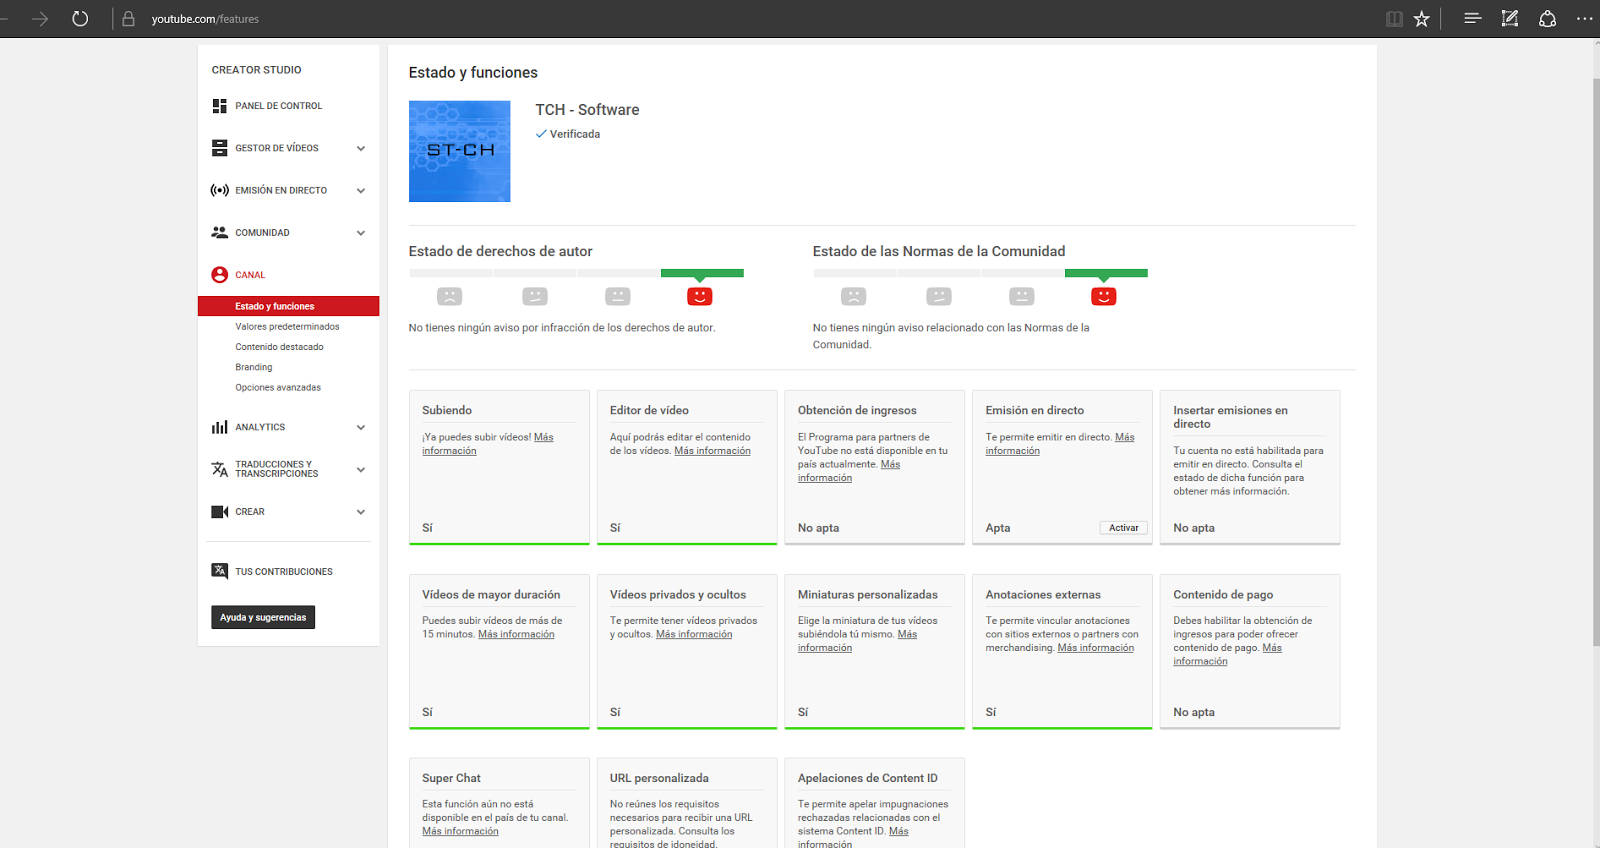Click the browser forward arrow
1600x848 pixels.
[x=40, y=19]
